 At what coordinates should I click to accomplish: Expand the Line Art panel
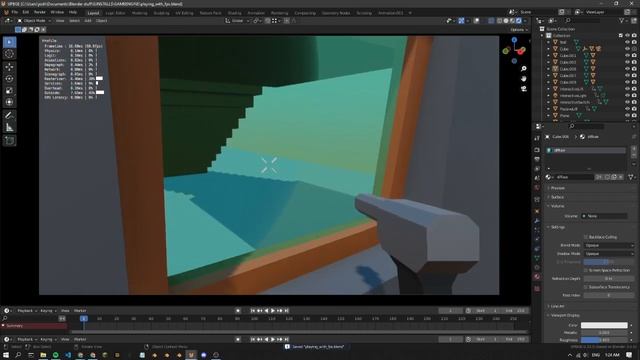point(558,306)
